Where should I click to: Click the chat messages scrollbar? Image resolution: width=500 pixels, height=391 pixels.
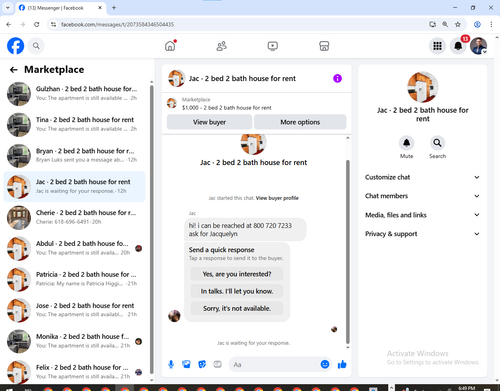348,252
